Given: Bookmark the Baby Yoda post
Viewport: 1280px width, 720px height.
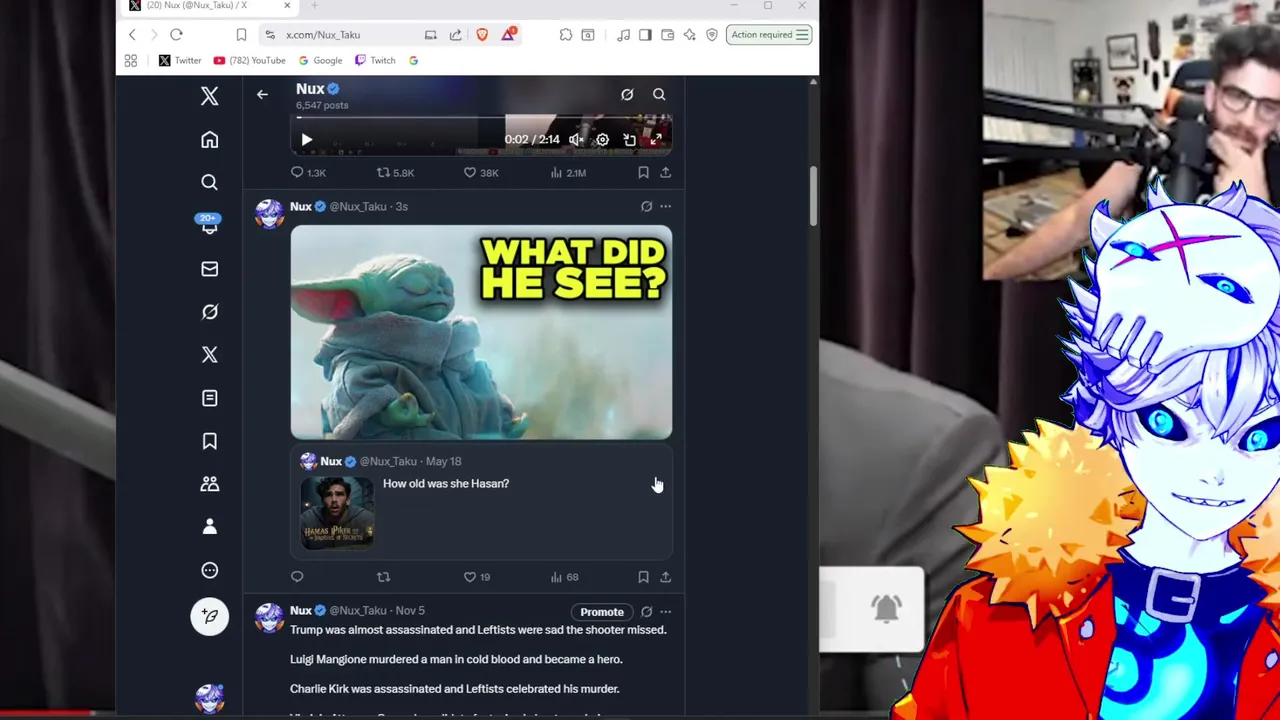Looking at the screenshot, I should [x=643, y=577].
